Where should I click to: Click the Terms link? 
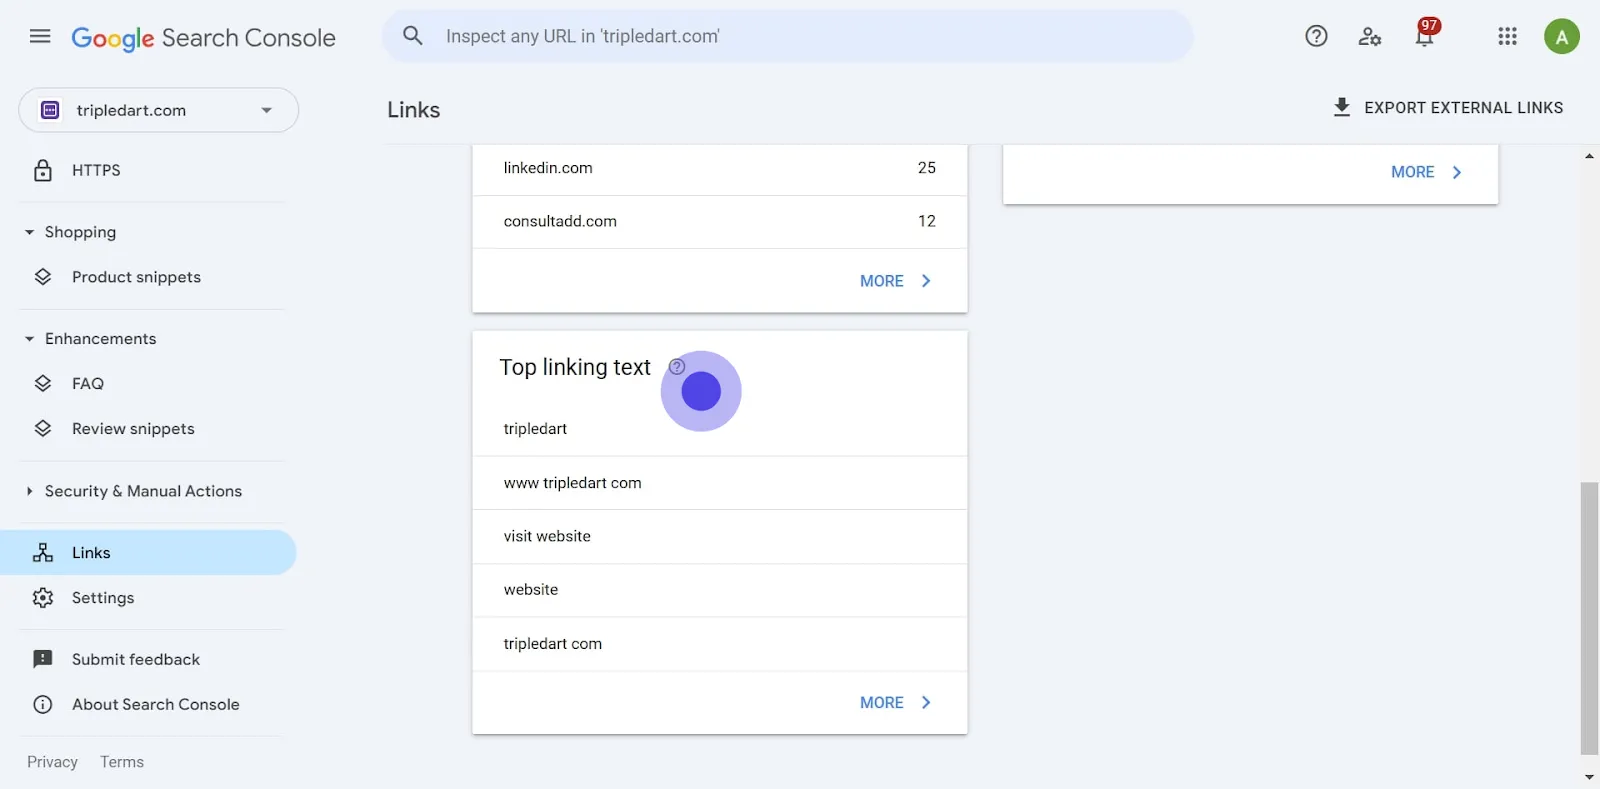tap(122, 762)
